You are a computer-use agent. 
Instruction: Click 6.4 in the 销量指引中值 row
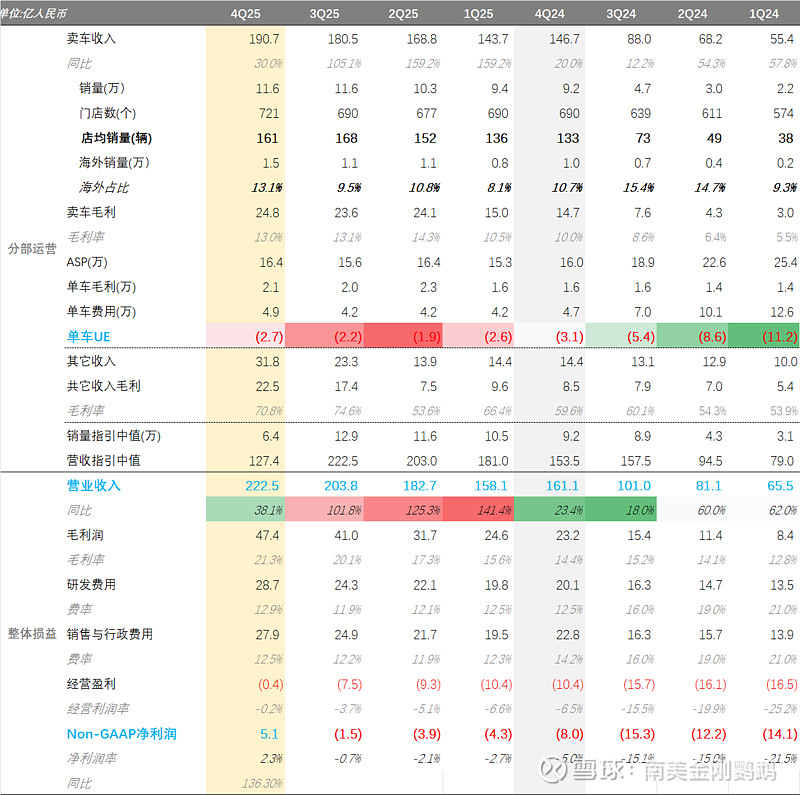pyautogui.click(x=270, y=436)
